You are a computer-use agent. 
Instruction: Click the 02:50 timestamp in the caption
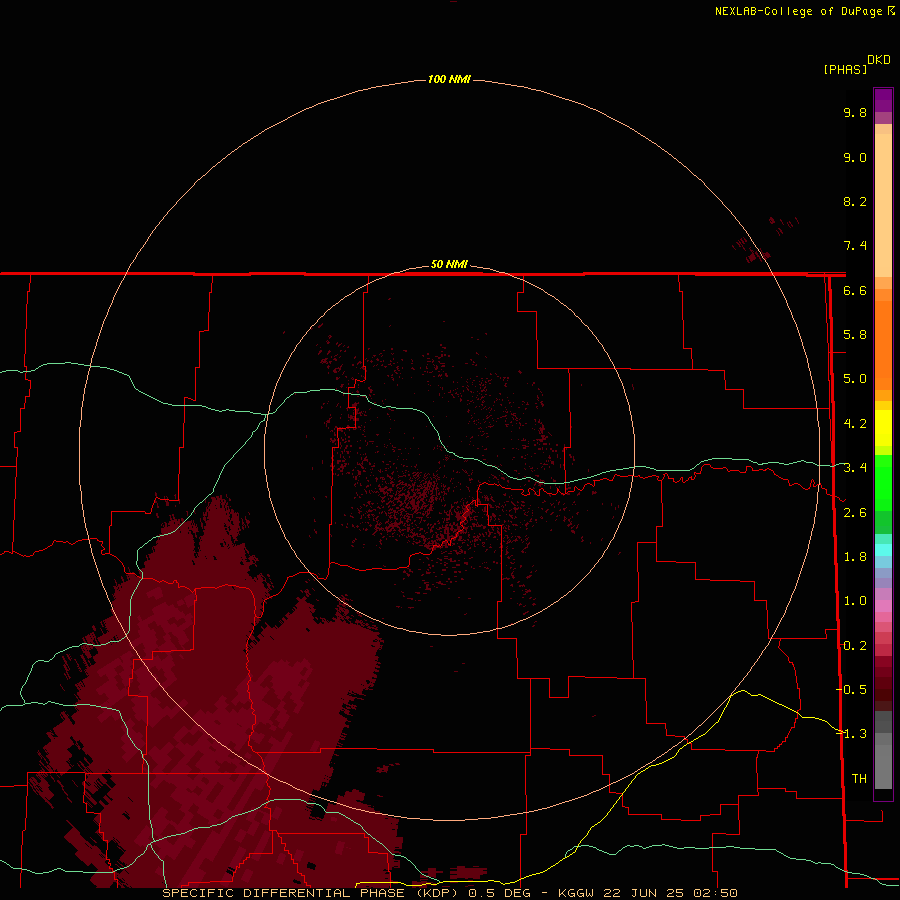pos(715,893)
